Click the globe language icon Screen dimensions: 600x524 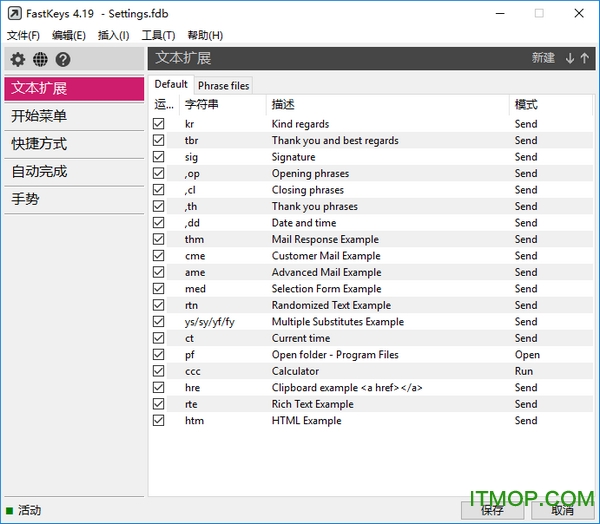click(x=40, y=60)
